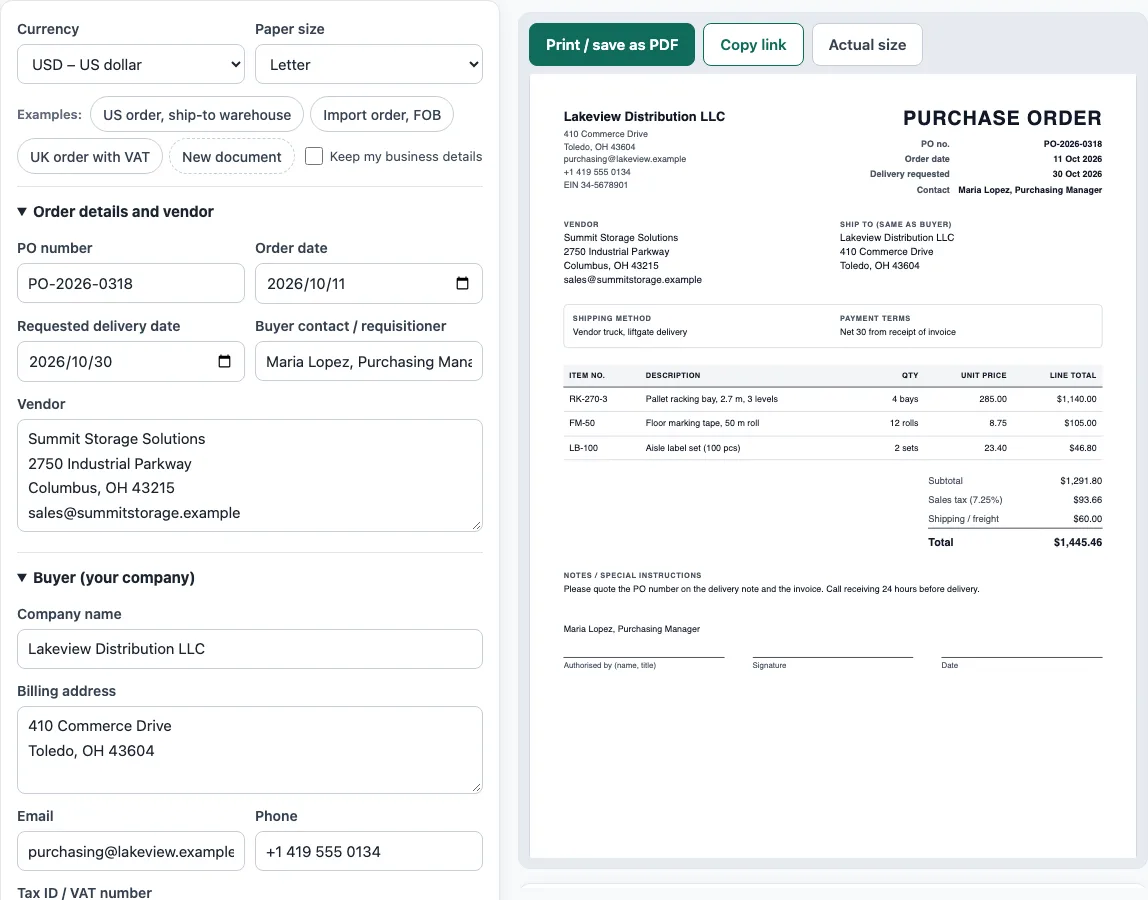1148x900 pixels.
Task: Click purchasing@lakeview.example in preview header
Action: click(x=625, y=159)
